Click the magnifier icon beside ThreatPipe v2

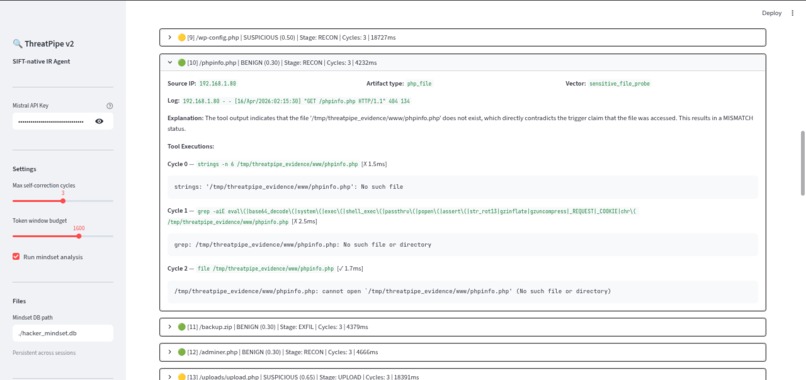click(17, 44)
